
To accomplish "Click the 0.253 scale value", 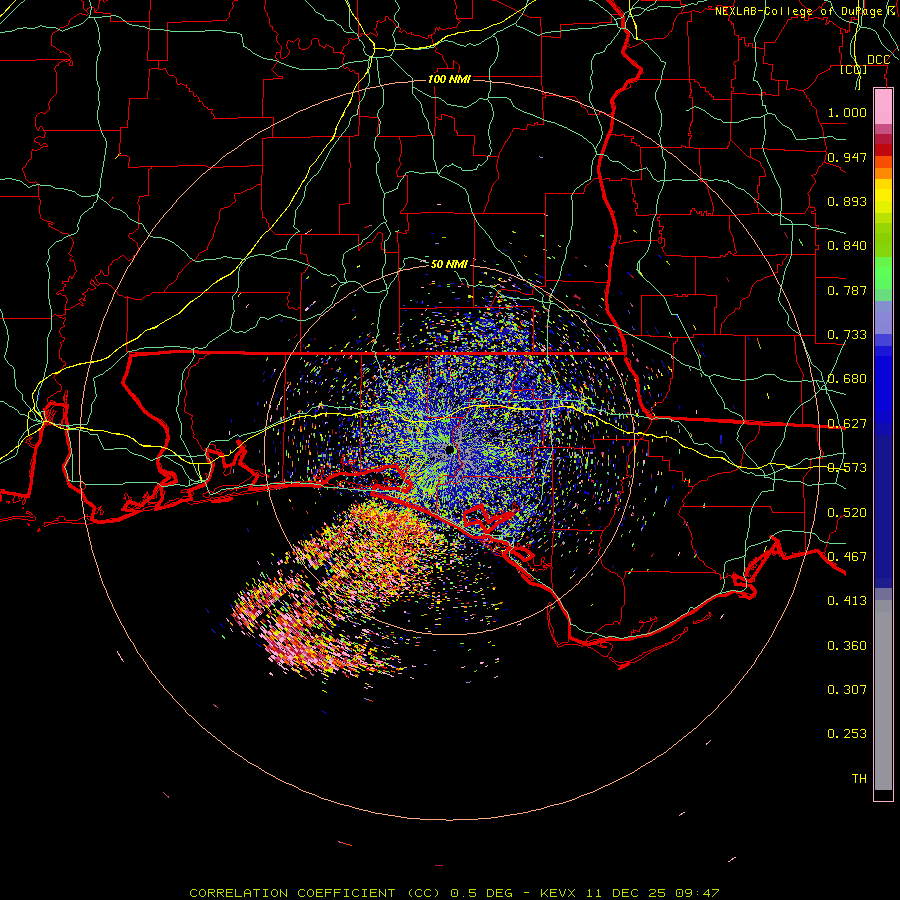I will (x=847, y=734).
